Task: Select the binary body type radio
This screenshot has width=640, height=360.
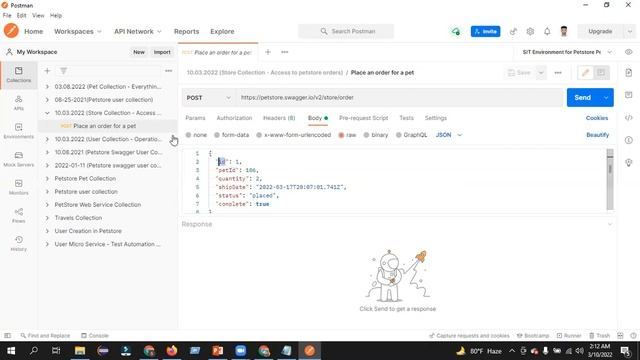Action: click(366, 135)
